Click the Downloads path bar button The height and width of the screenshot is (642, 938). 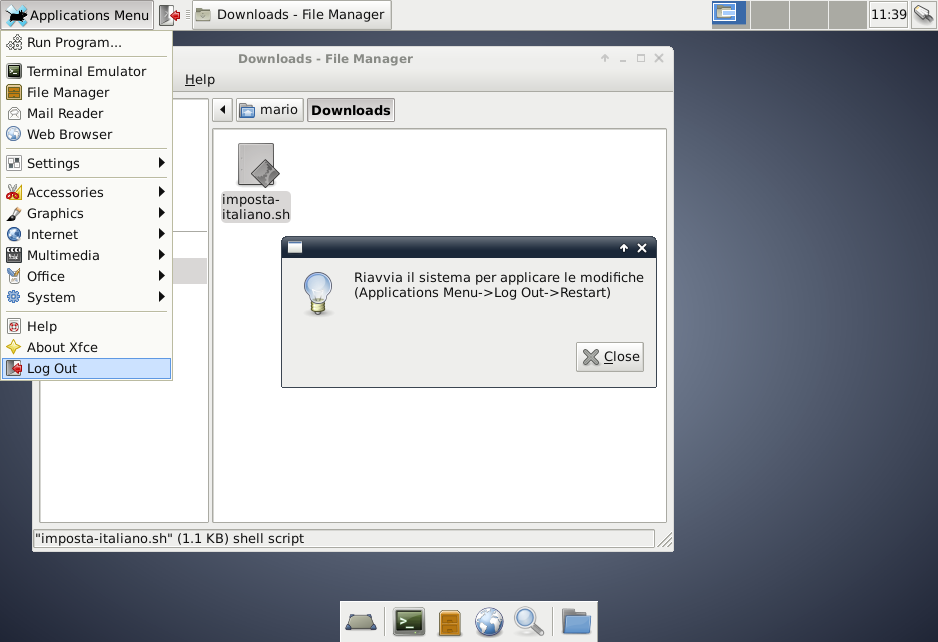(351, 110)
